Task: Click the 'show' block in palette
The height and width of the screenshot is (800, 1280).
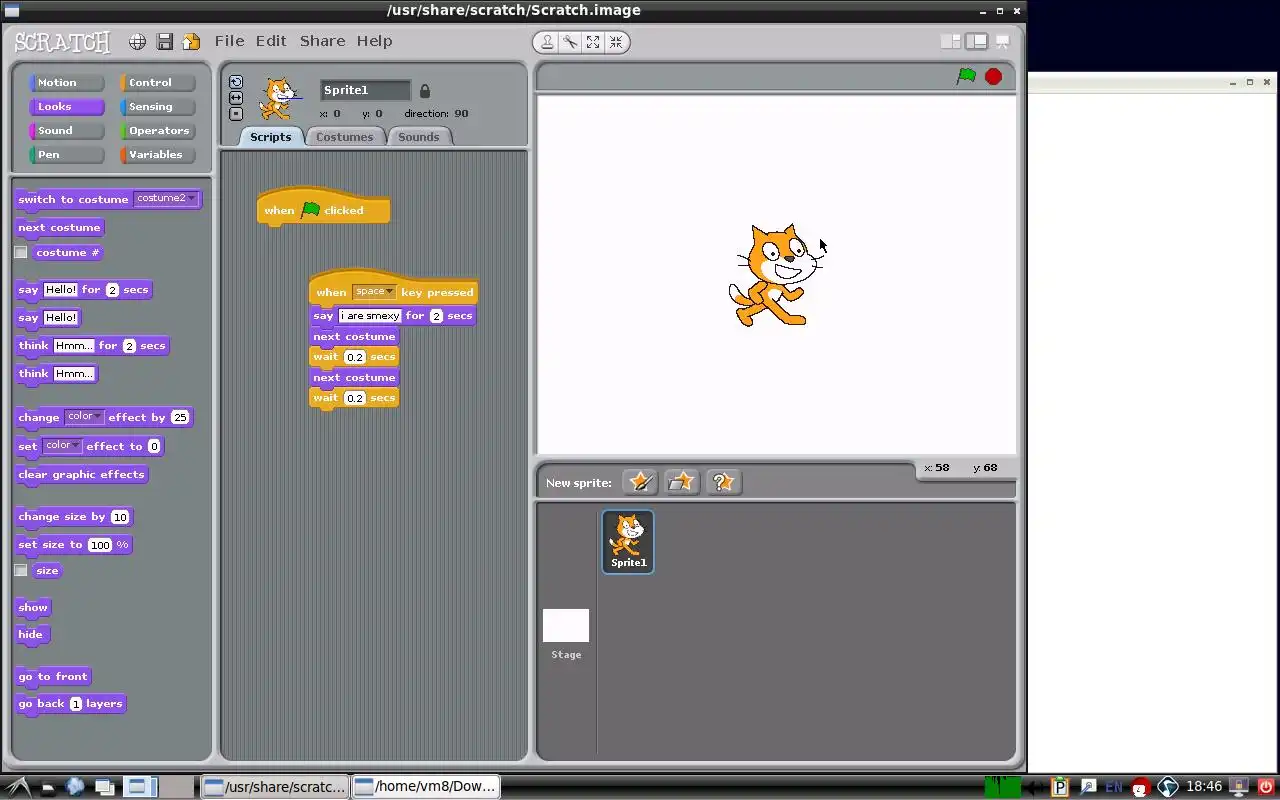Action: [x=33, y=608]
